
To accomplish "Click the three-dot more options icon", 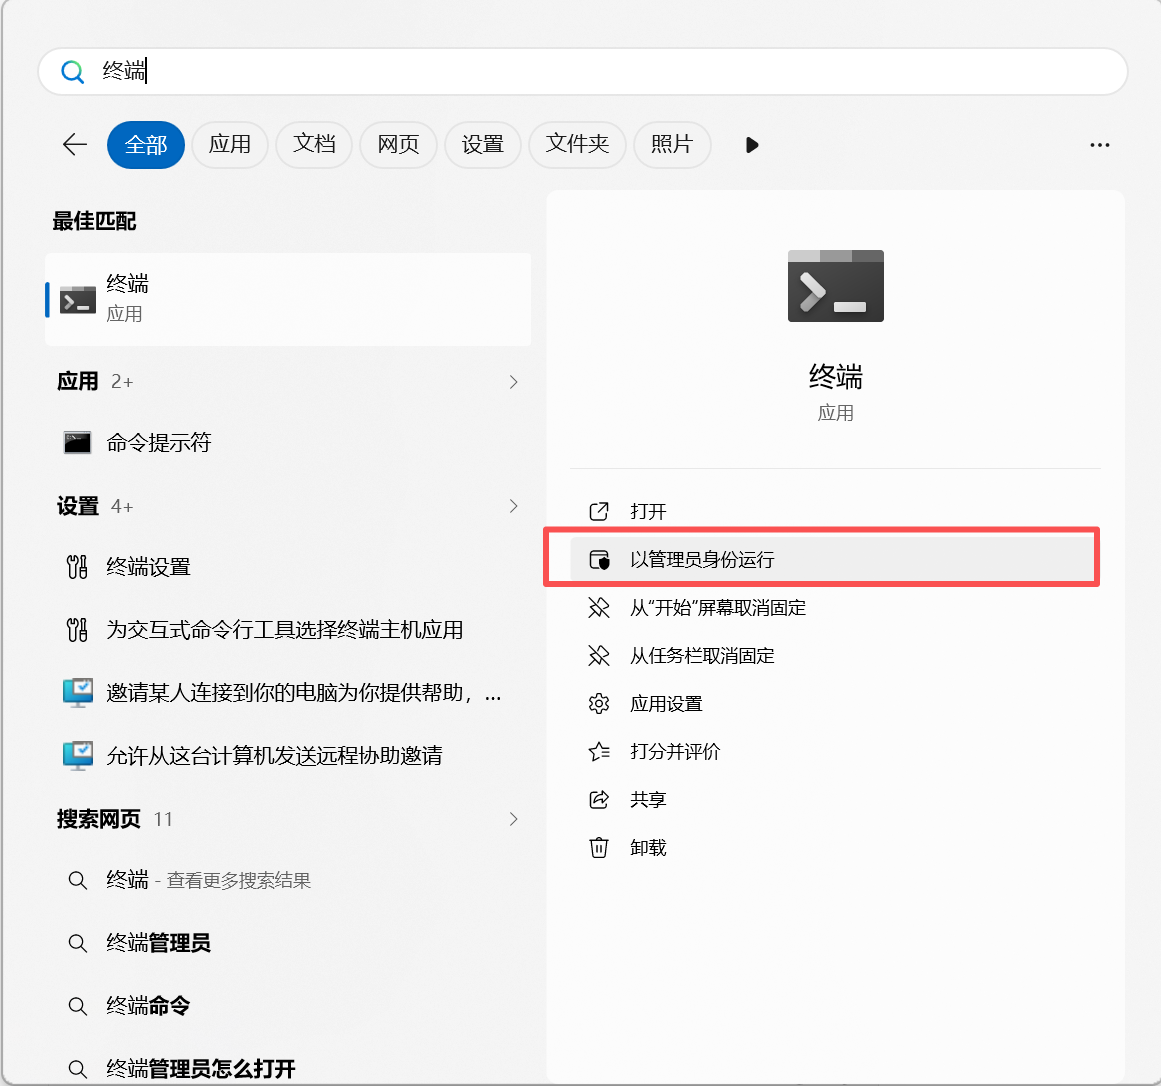I will click(1100, 145).
